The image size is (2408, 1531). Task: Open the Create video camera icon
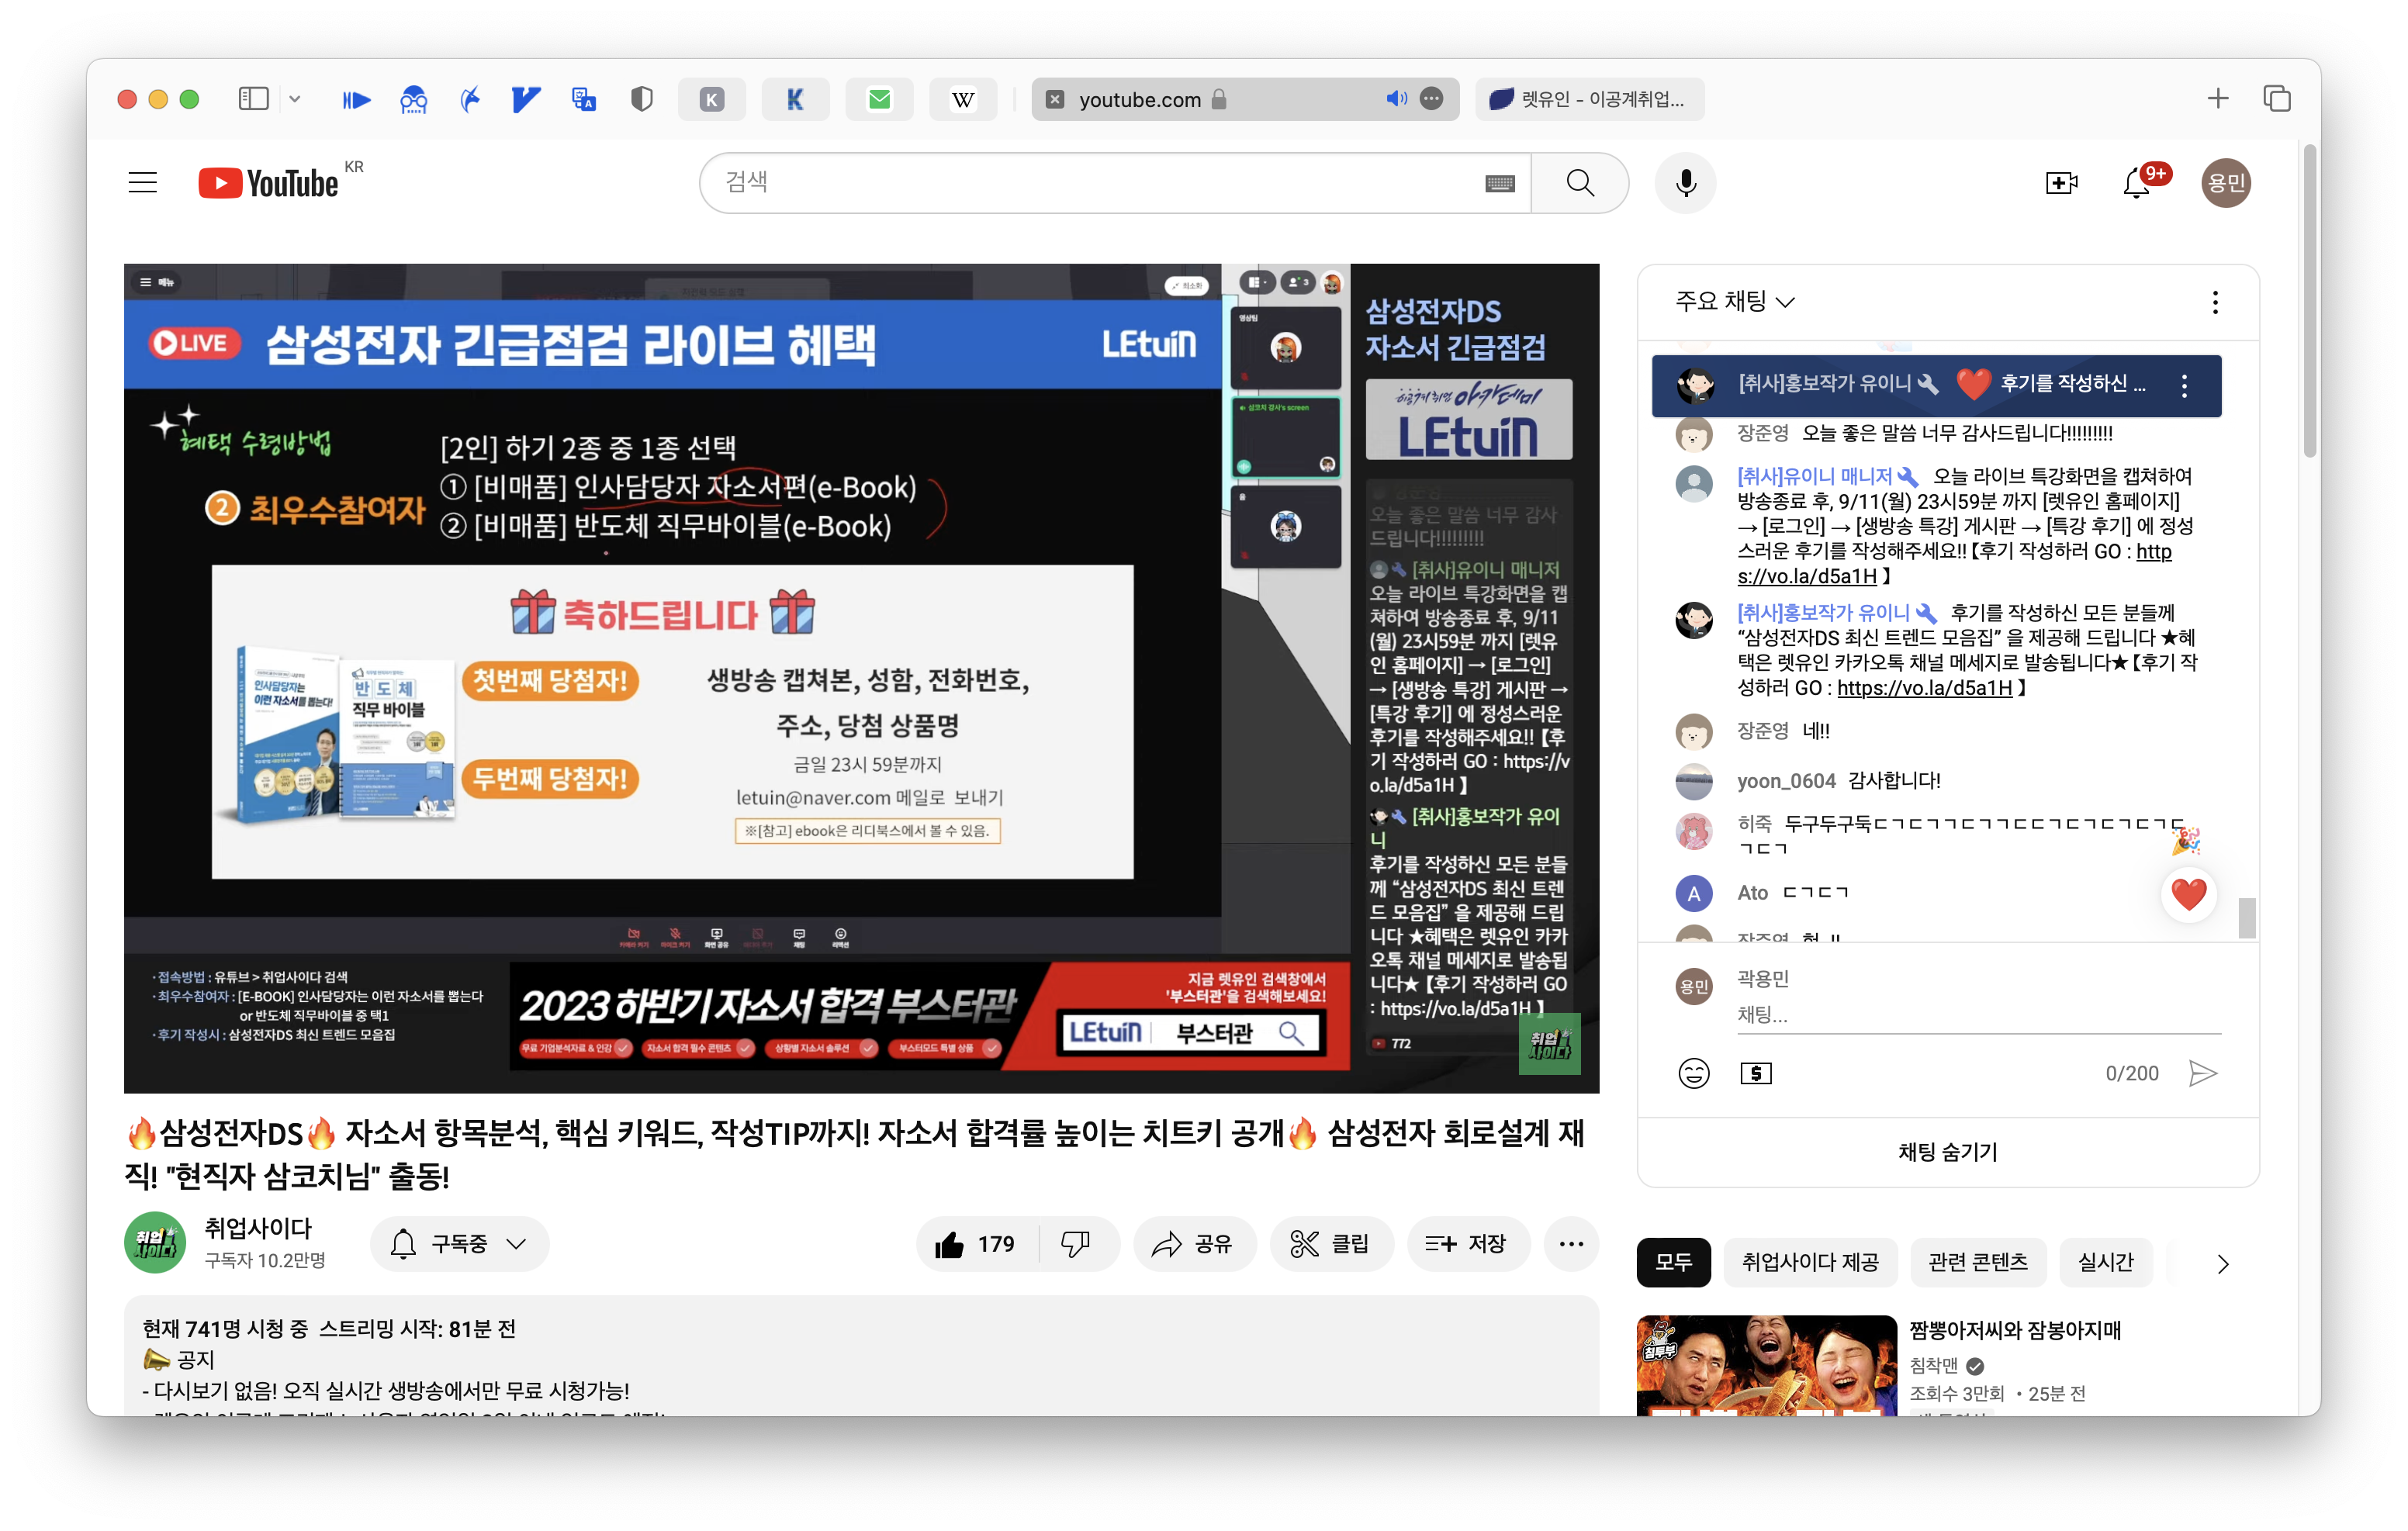pyautogui.click(x=2061, y=183)
